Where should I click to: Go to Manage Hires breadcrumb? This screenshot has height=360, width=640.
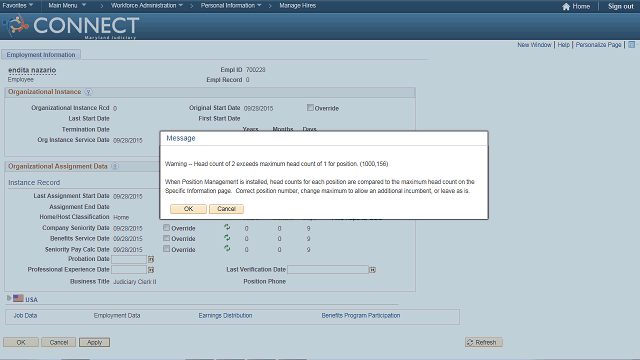(298, 6)
